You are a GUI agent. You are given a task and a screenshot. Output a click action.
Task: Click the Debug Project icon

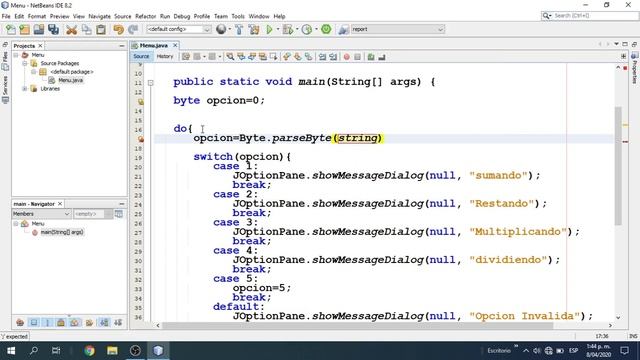[288, 29]
